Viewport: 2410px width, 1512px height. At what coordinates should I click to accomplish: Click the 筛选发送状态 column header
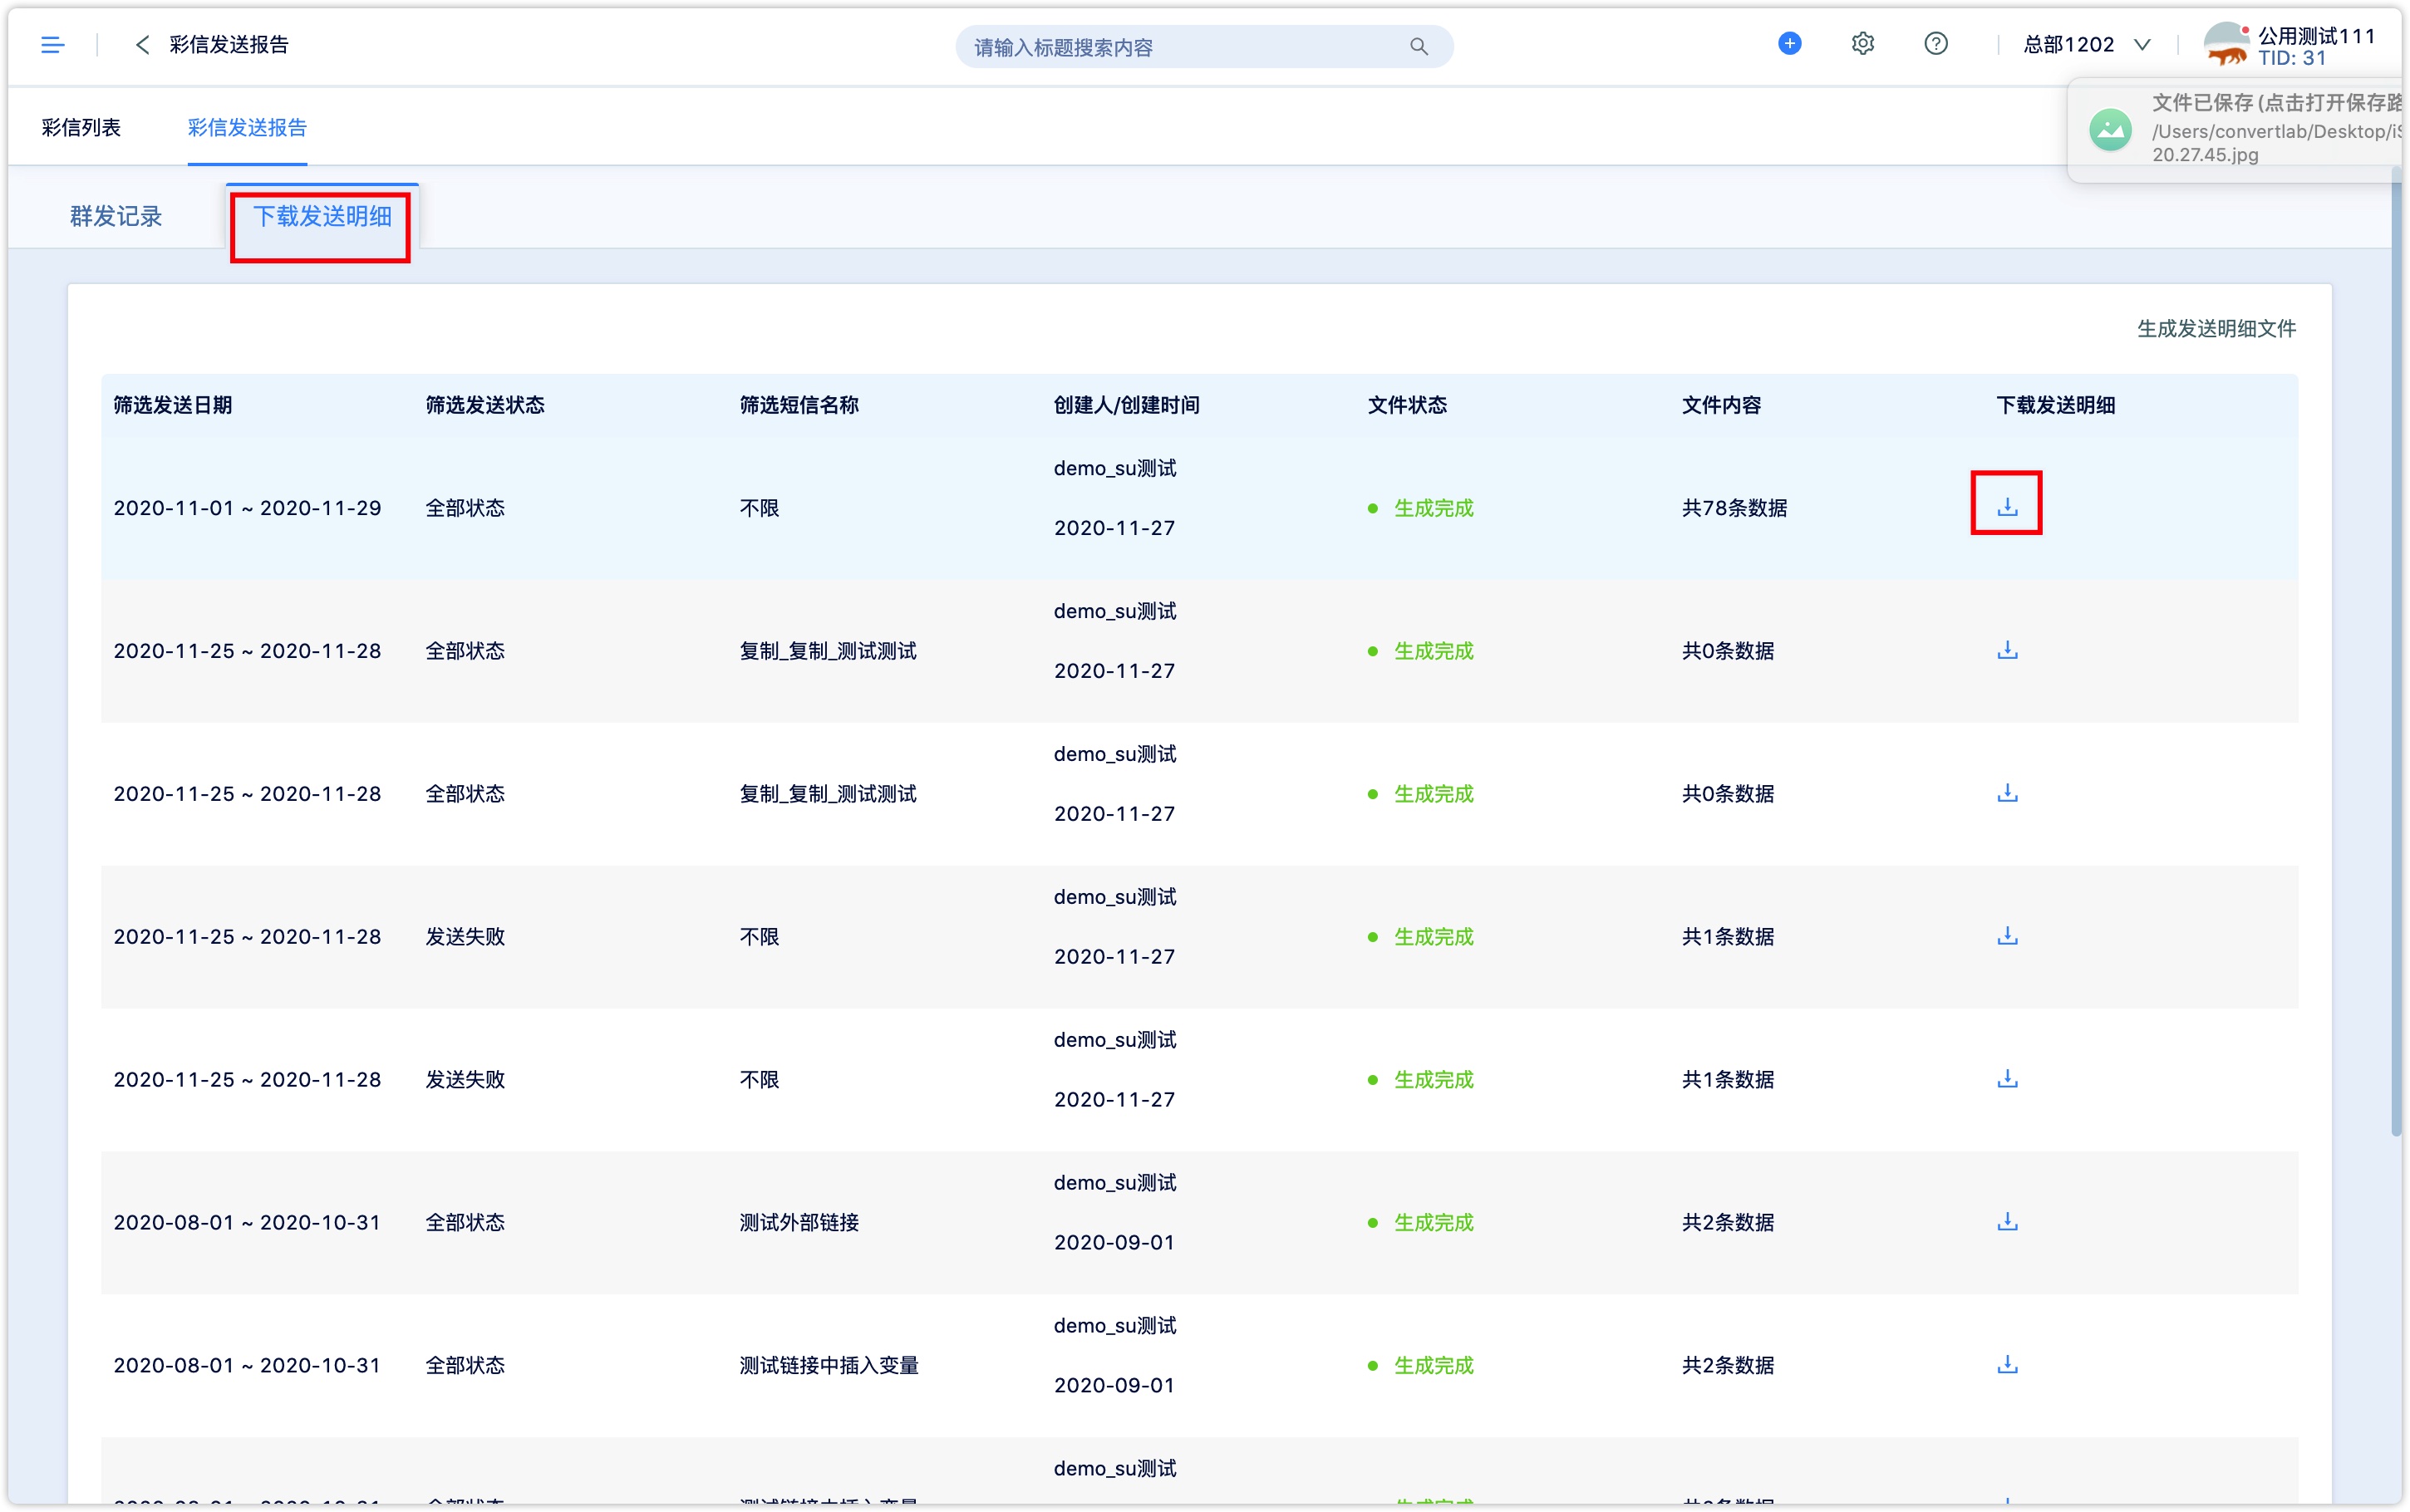coord(485,405)
